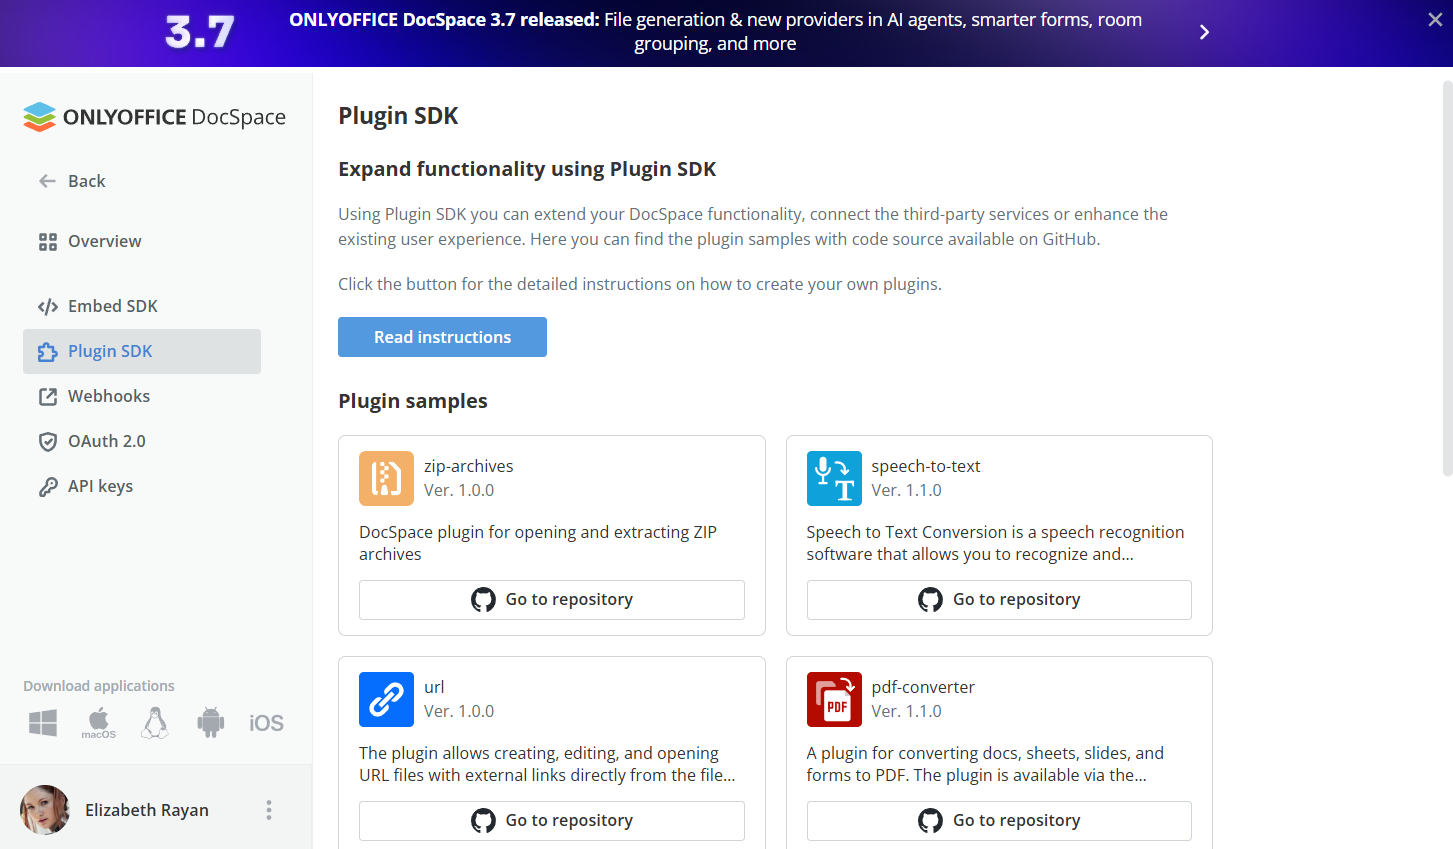Download the Android application
Screen dimensions: 1453x849
click(210, 722)
